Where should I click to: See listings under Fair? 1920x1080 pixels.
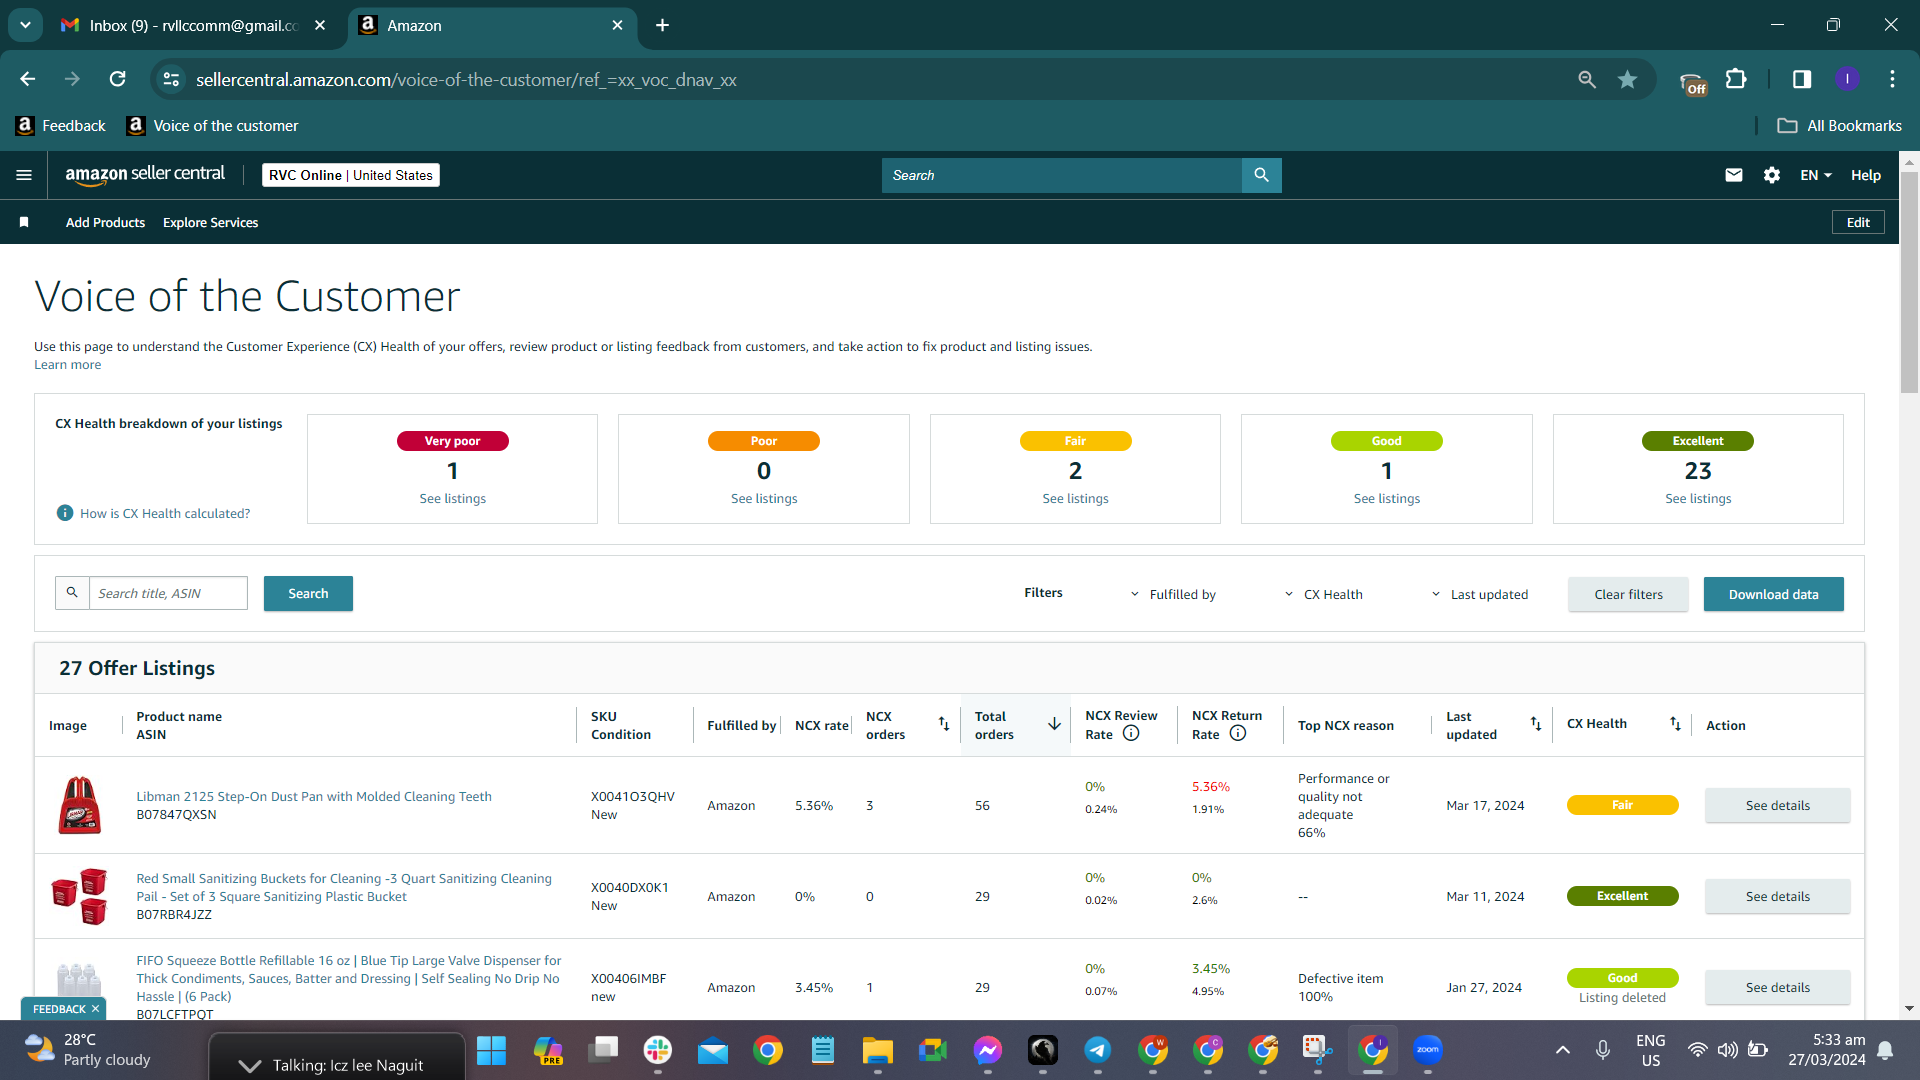(x=1075, y=498)
